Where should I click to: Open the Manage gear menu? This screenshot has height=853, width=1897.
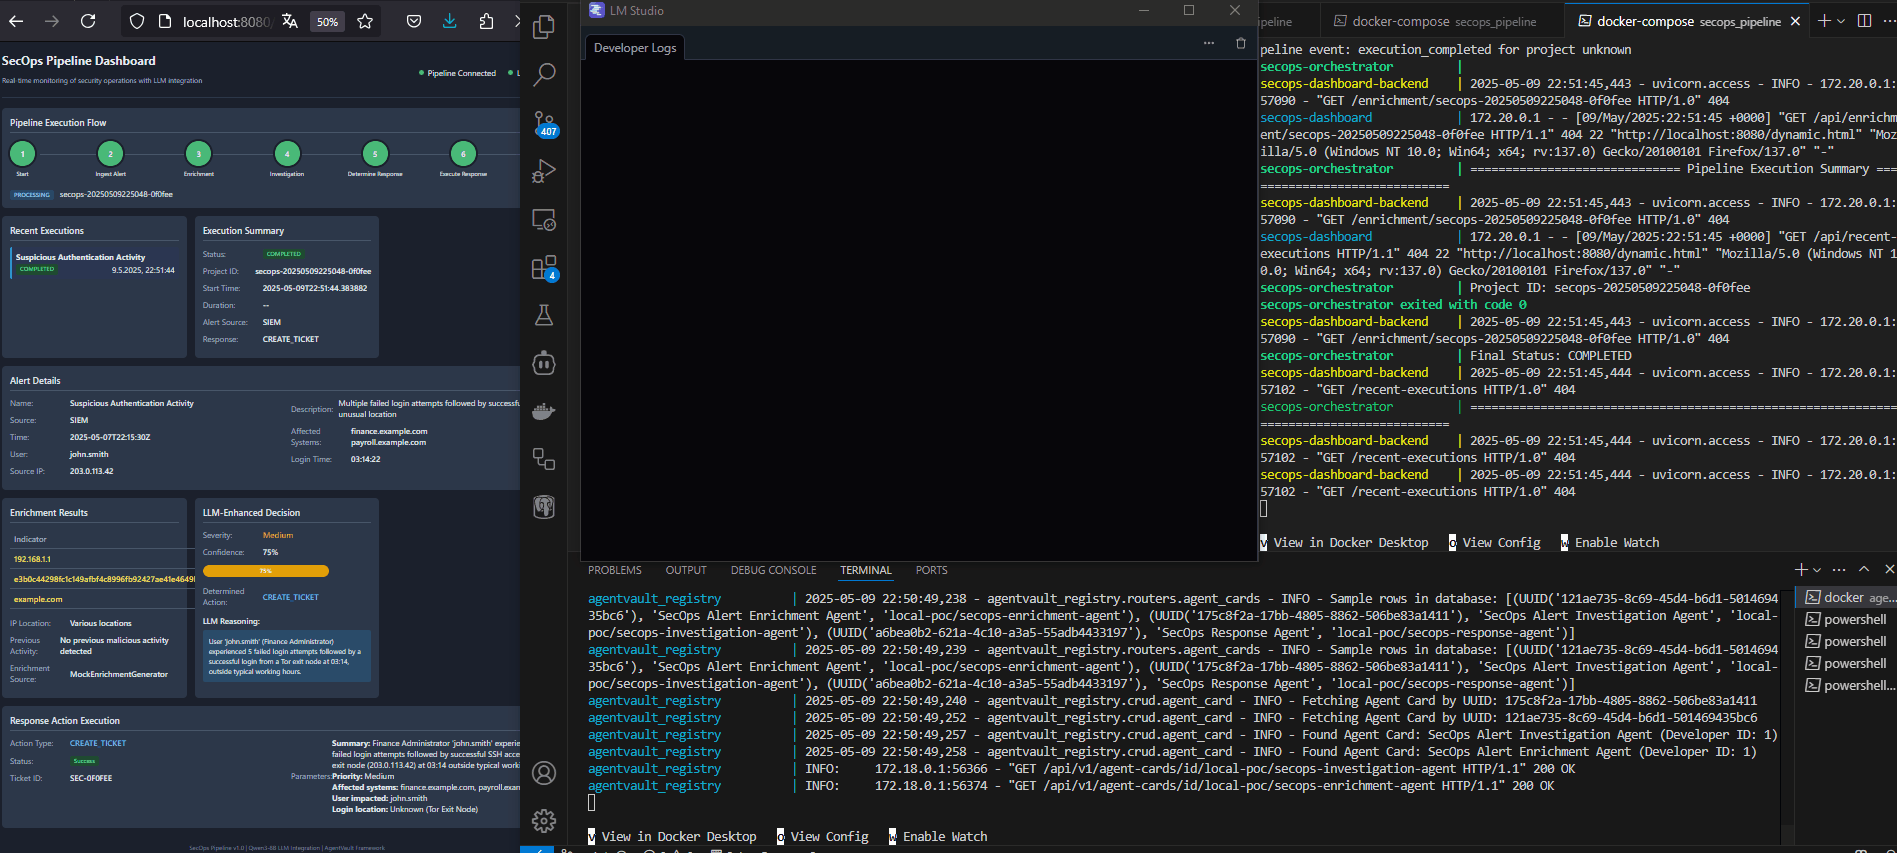(x=544, y=821)
